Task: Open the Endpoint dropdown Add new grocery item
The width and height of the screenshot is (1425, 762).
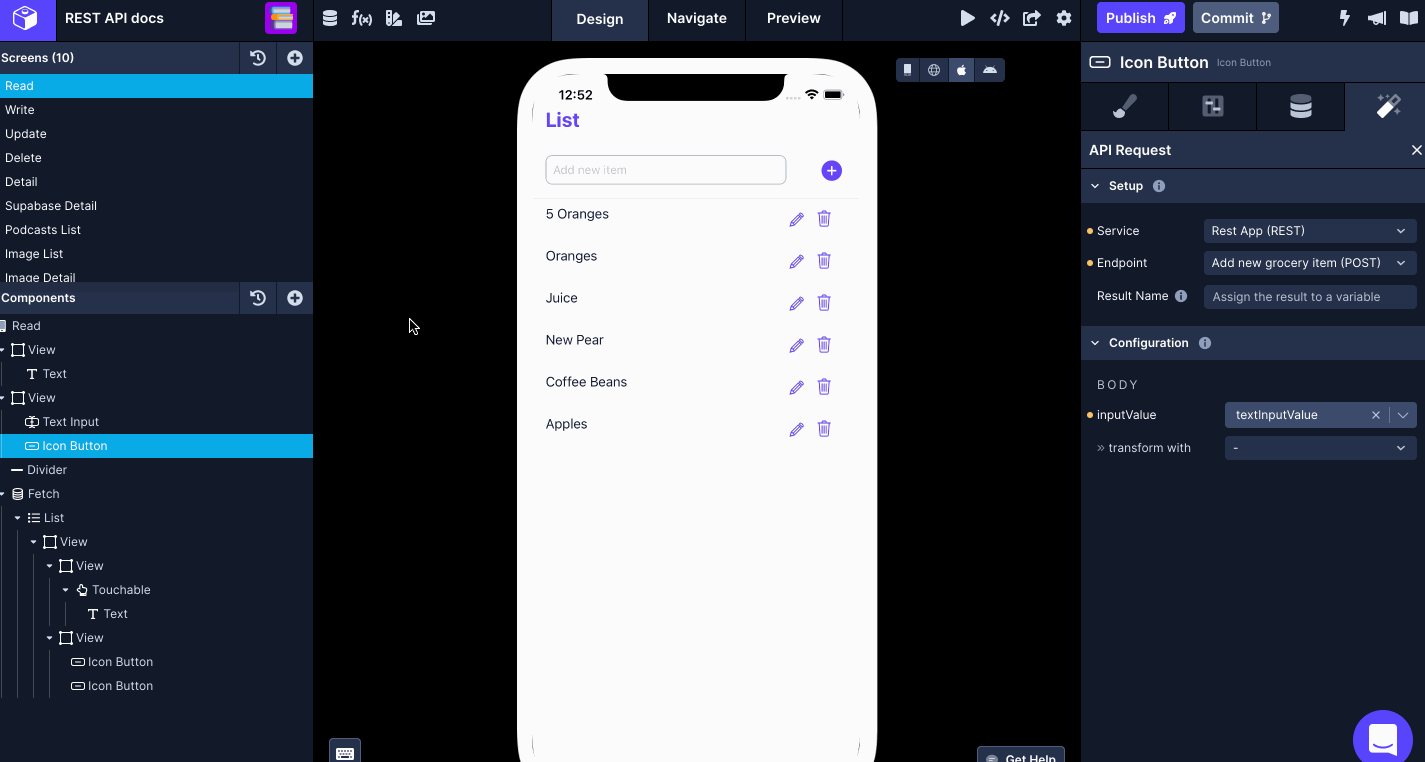Action: (x=1310, y=263)
